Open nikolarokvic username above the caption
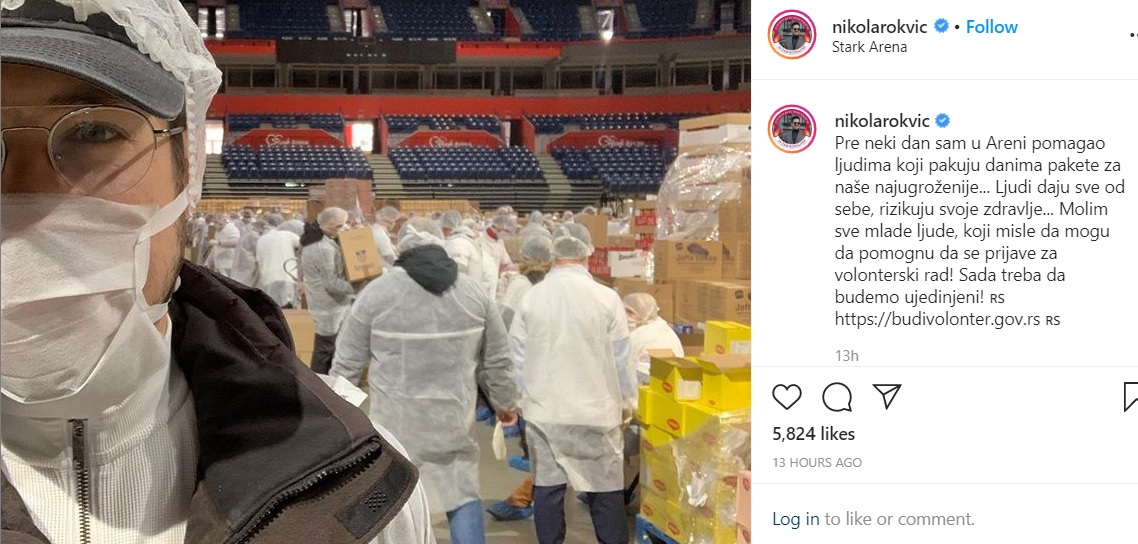 [x=881, y=120]
